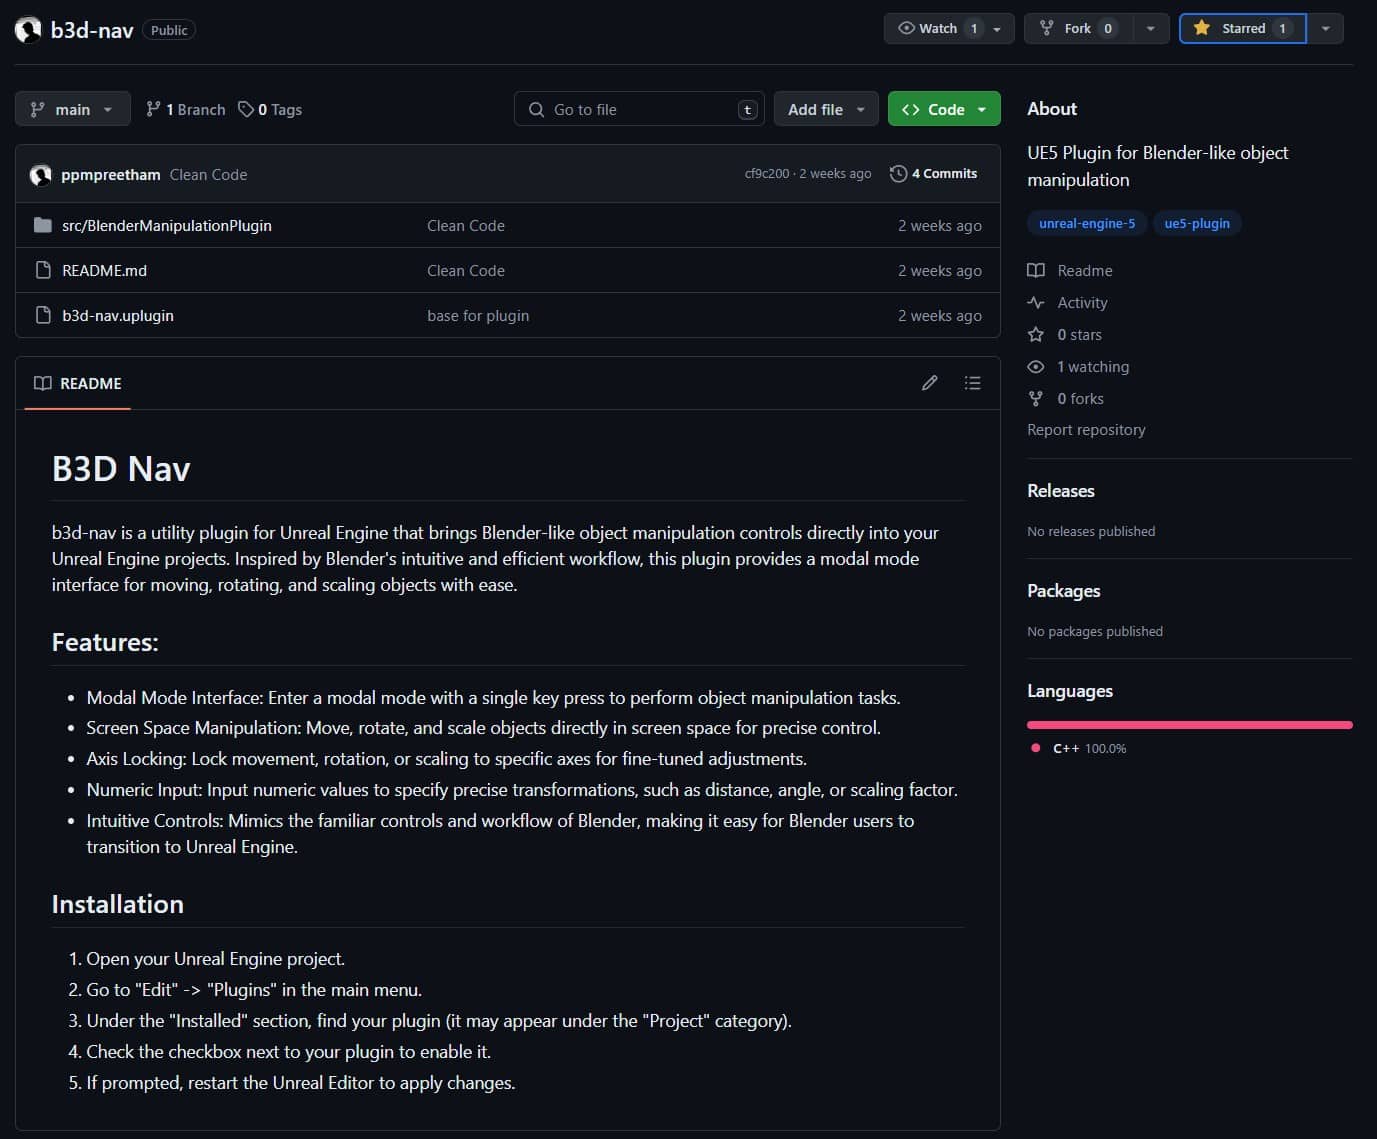Image resolution: width=1377 pixels, height=1139 pixels.
Task: Click the 0 forks link
Action: (1080, 398)
